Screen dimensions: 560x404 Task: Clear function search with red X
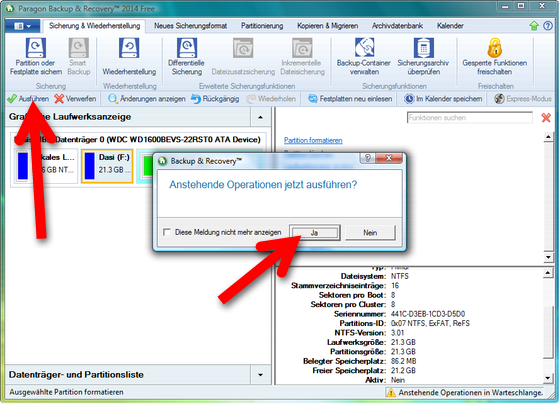tap(546, 118)
